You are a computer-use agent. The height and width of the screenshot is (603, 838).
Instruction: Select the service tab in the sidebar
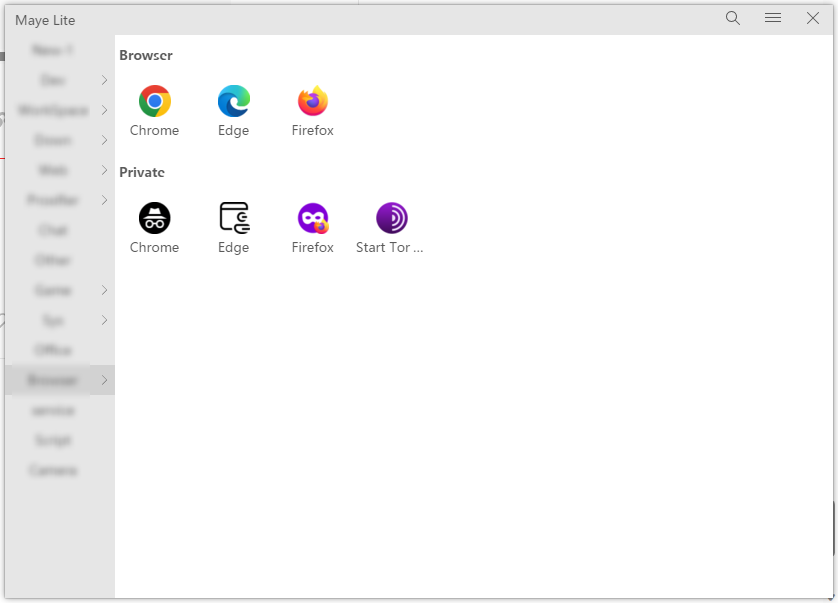click(52, 410)
